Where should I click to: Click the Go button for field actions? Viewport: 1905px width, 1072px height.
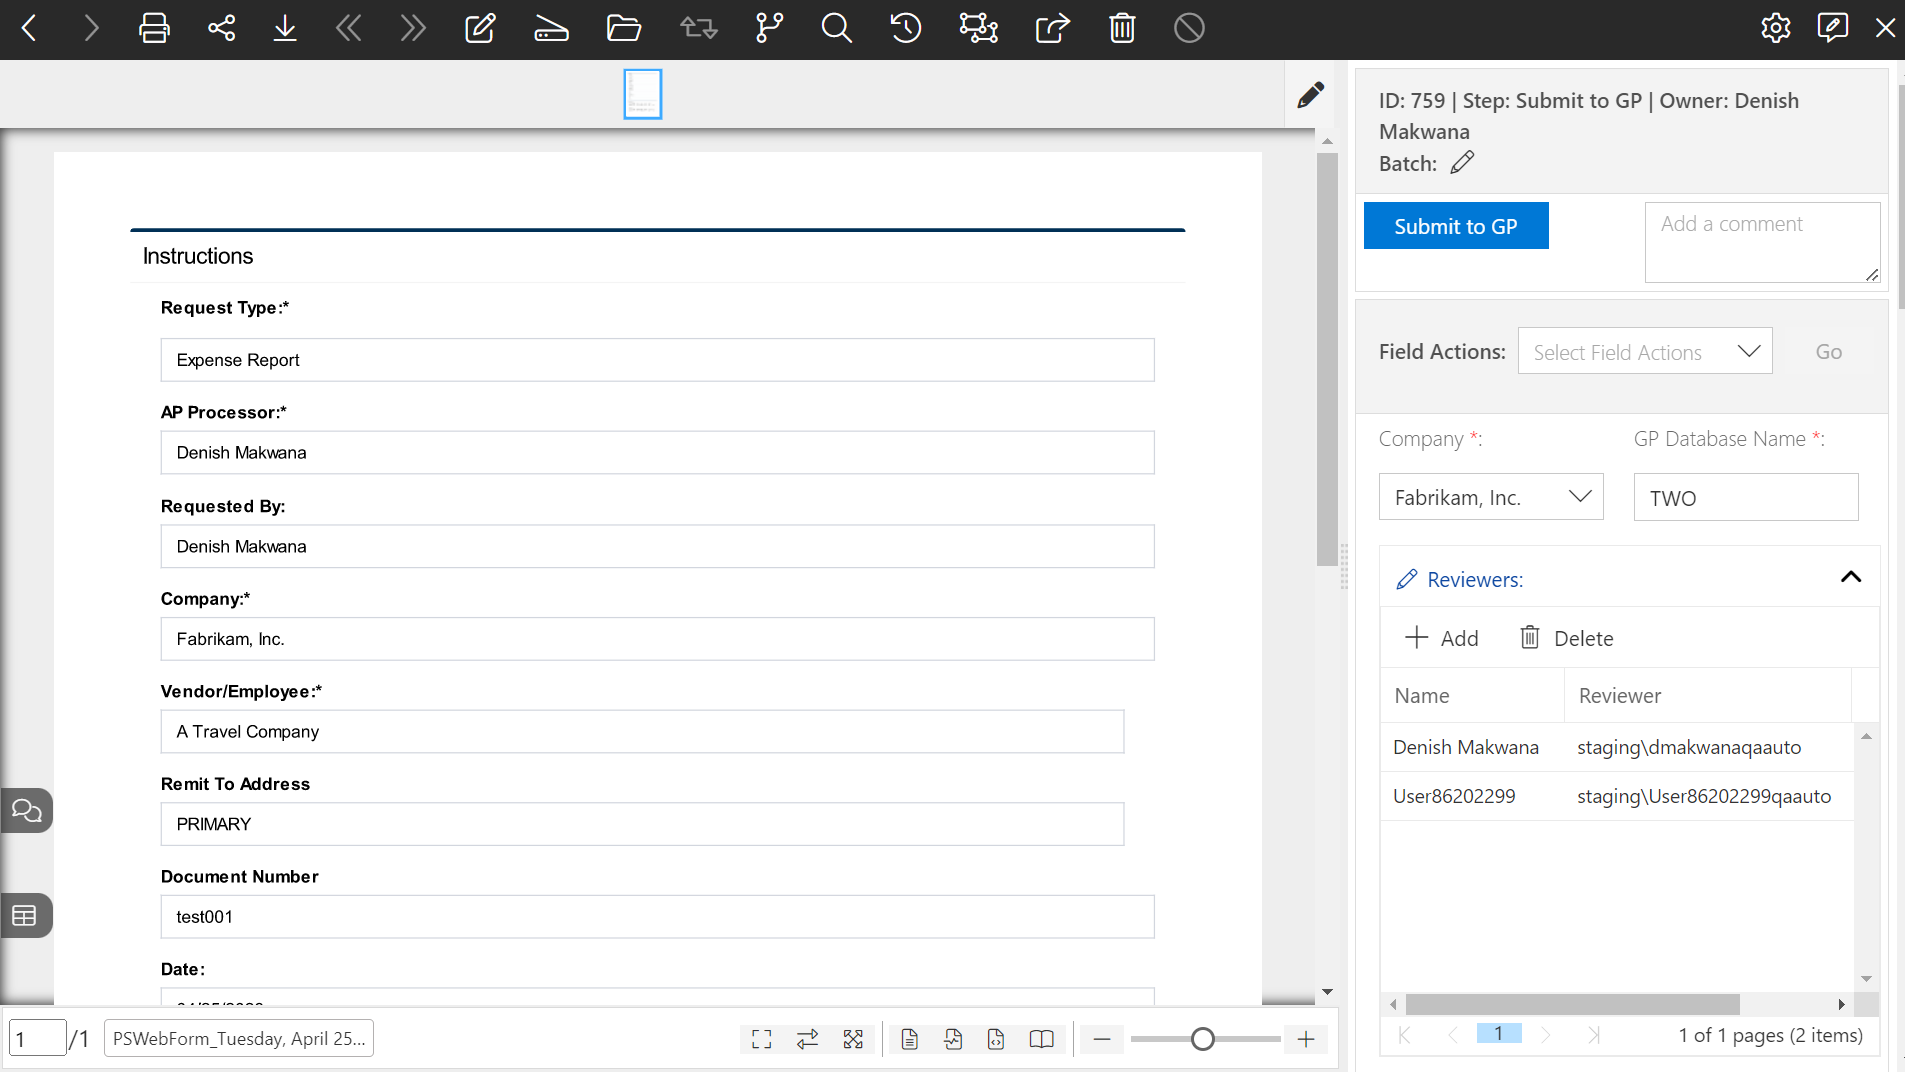(1829, 352)
